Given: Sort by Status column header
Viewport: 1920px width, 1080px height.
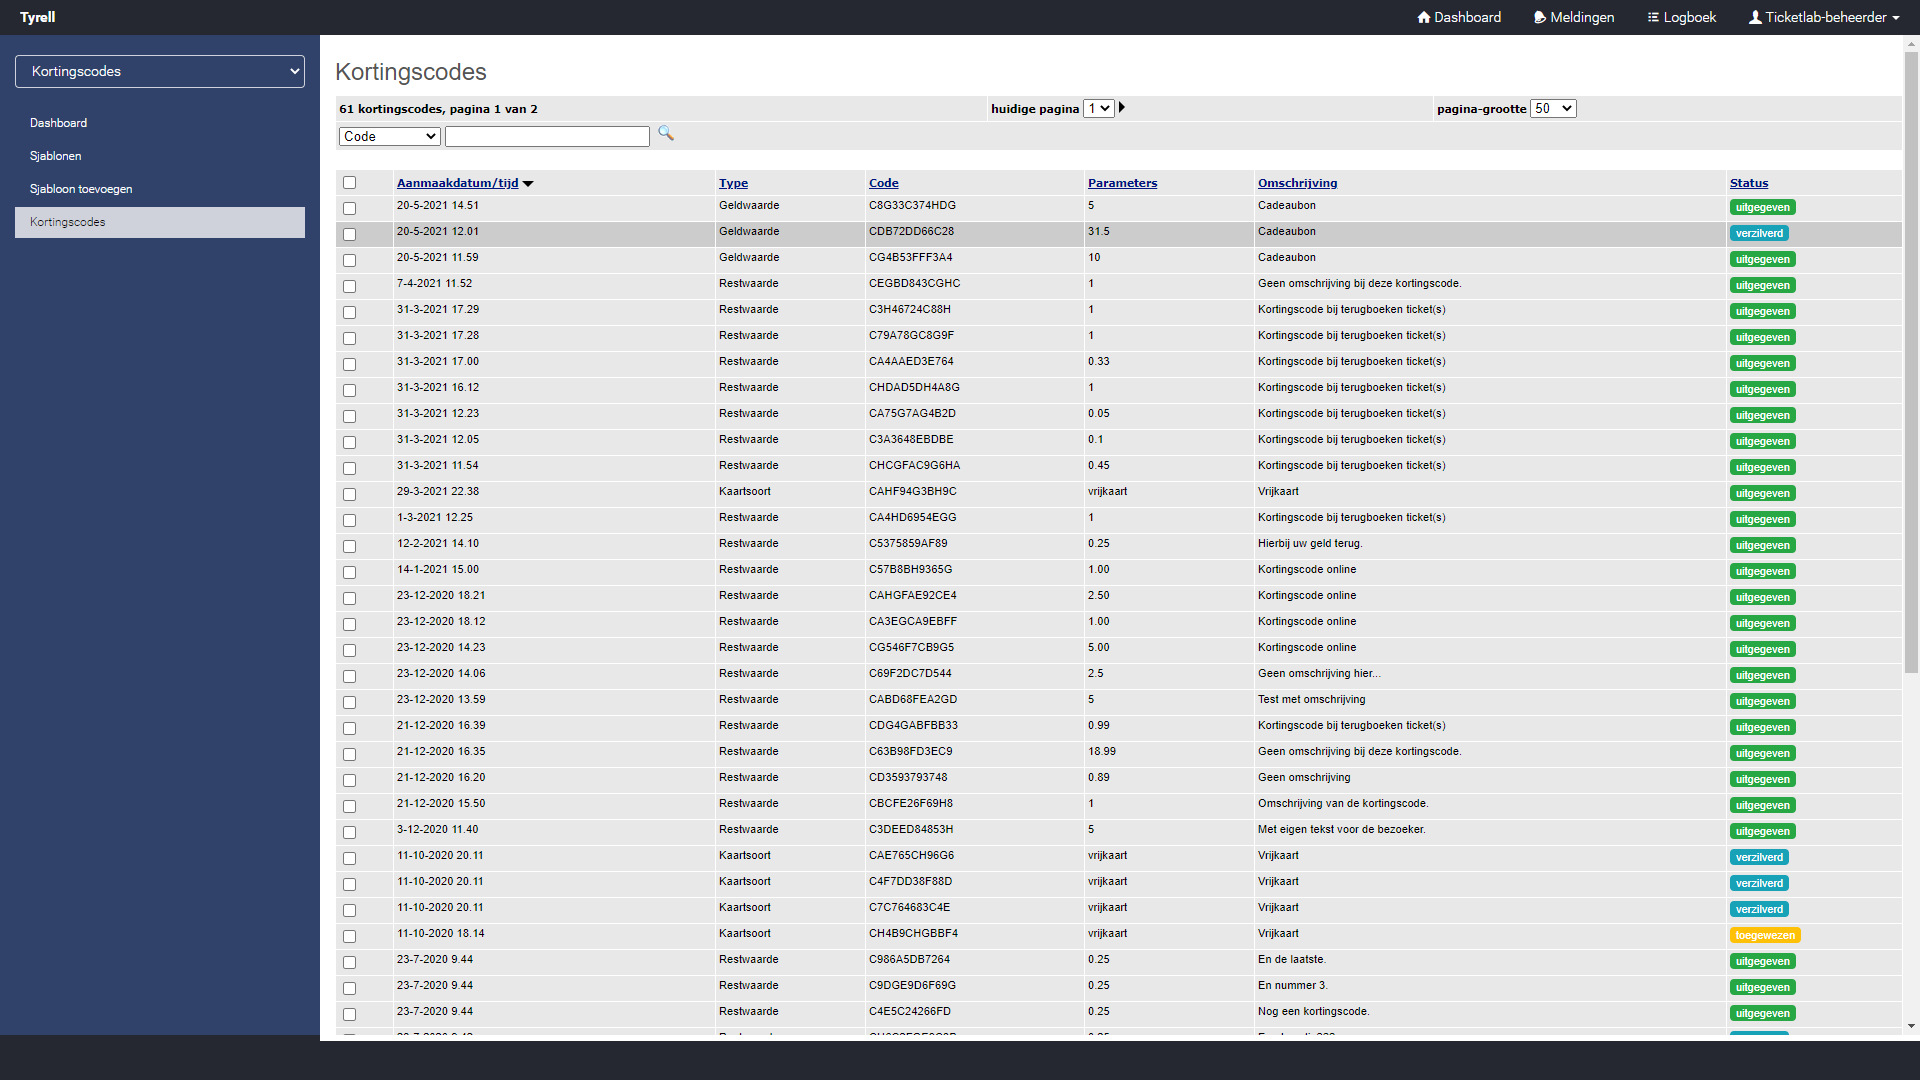Looking at the screenshot, I should [1749, 183].
